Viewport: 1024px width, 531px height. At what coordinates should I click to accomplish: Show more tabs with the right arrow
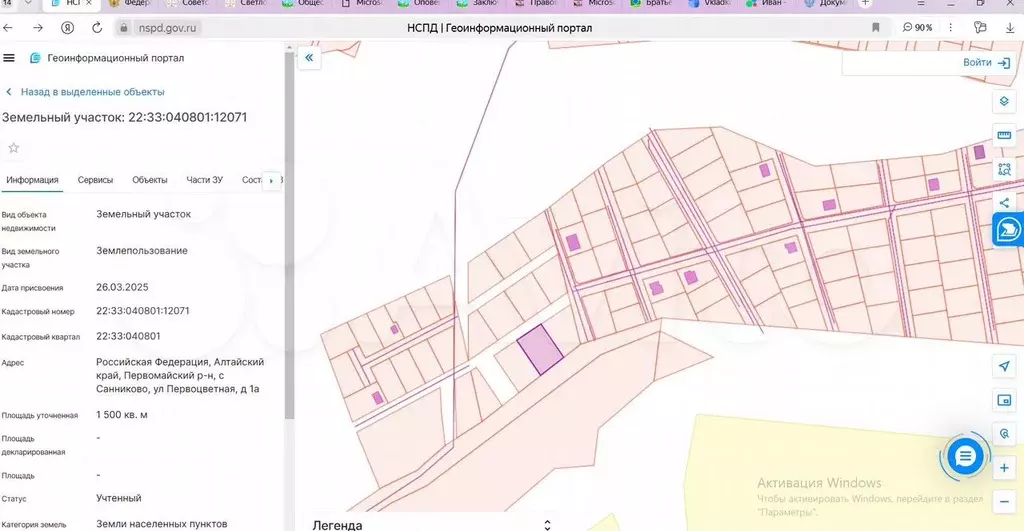[271, 181]
